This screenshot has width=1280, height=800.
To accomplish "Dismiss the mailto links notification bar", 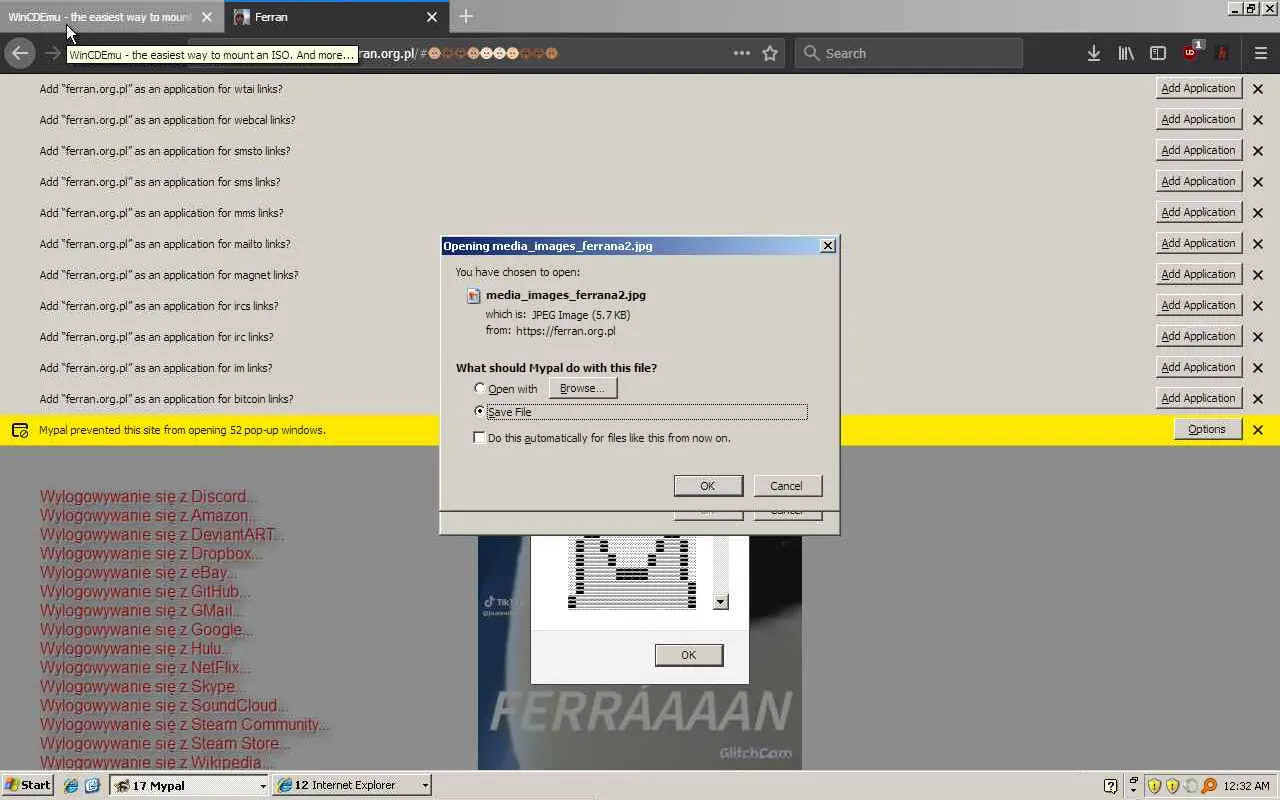I will click(1258, 244).
